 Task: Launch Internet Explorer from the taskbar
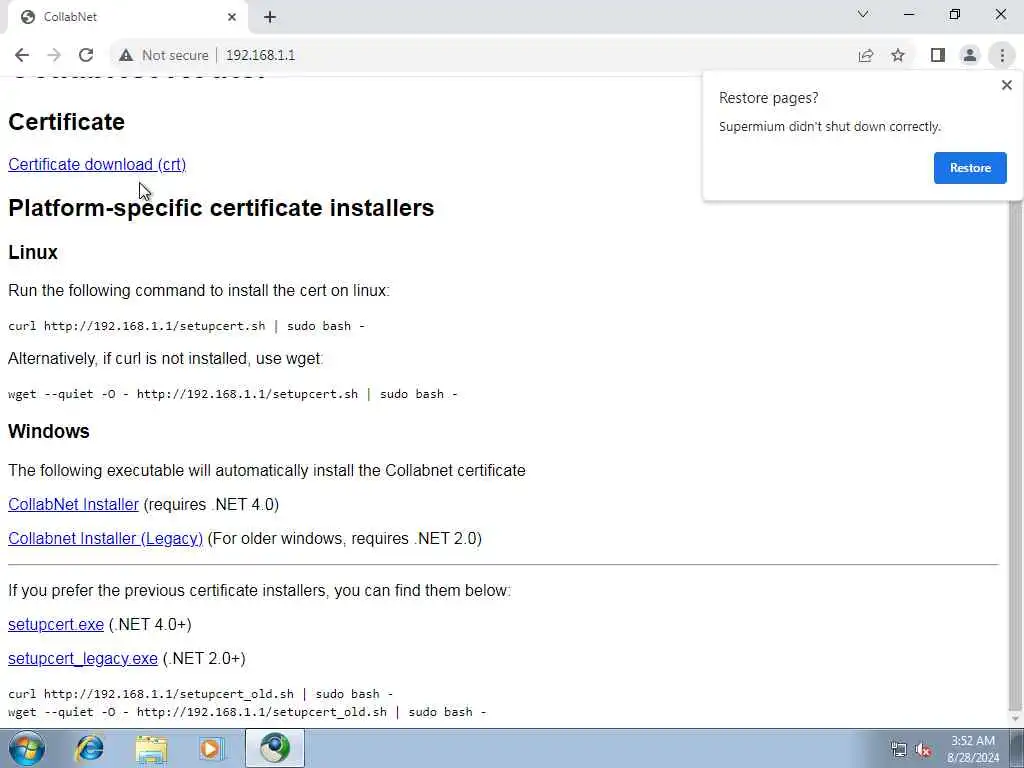[x=89, y=748]
